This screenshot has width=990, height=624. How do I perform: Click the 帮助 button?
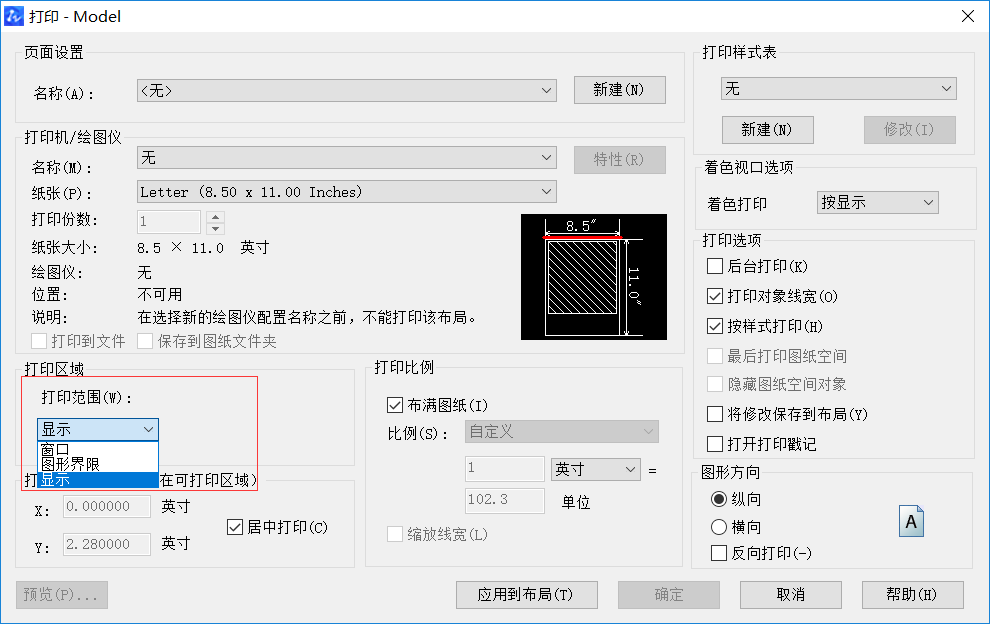pyautogui.click(x=912, y=594)
